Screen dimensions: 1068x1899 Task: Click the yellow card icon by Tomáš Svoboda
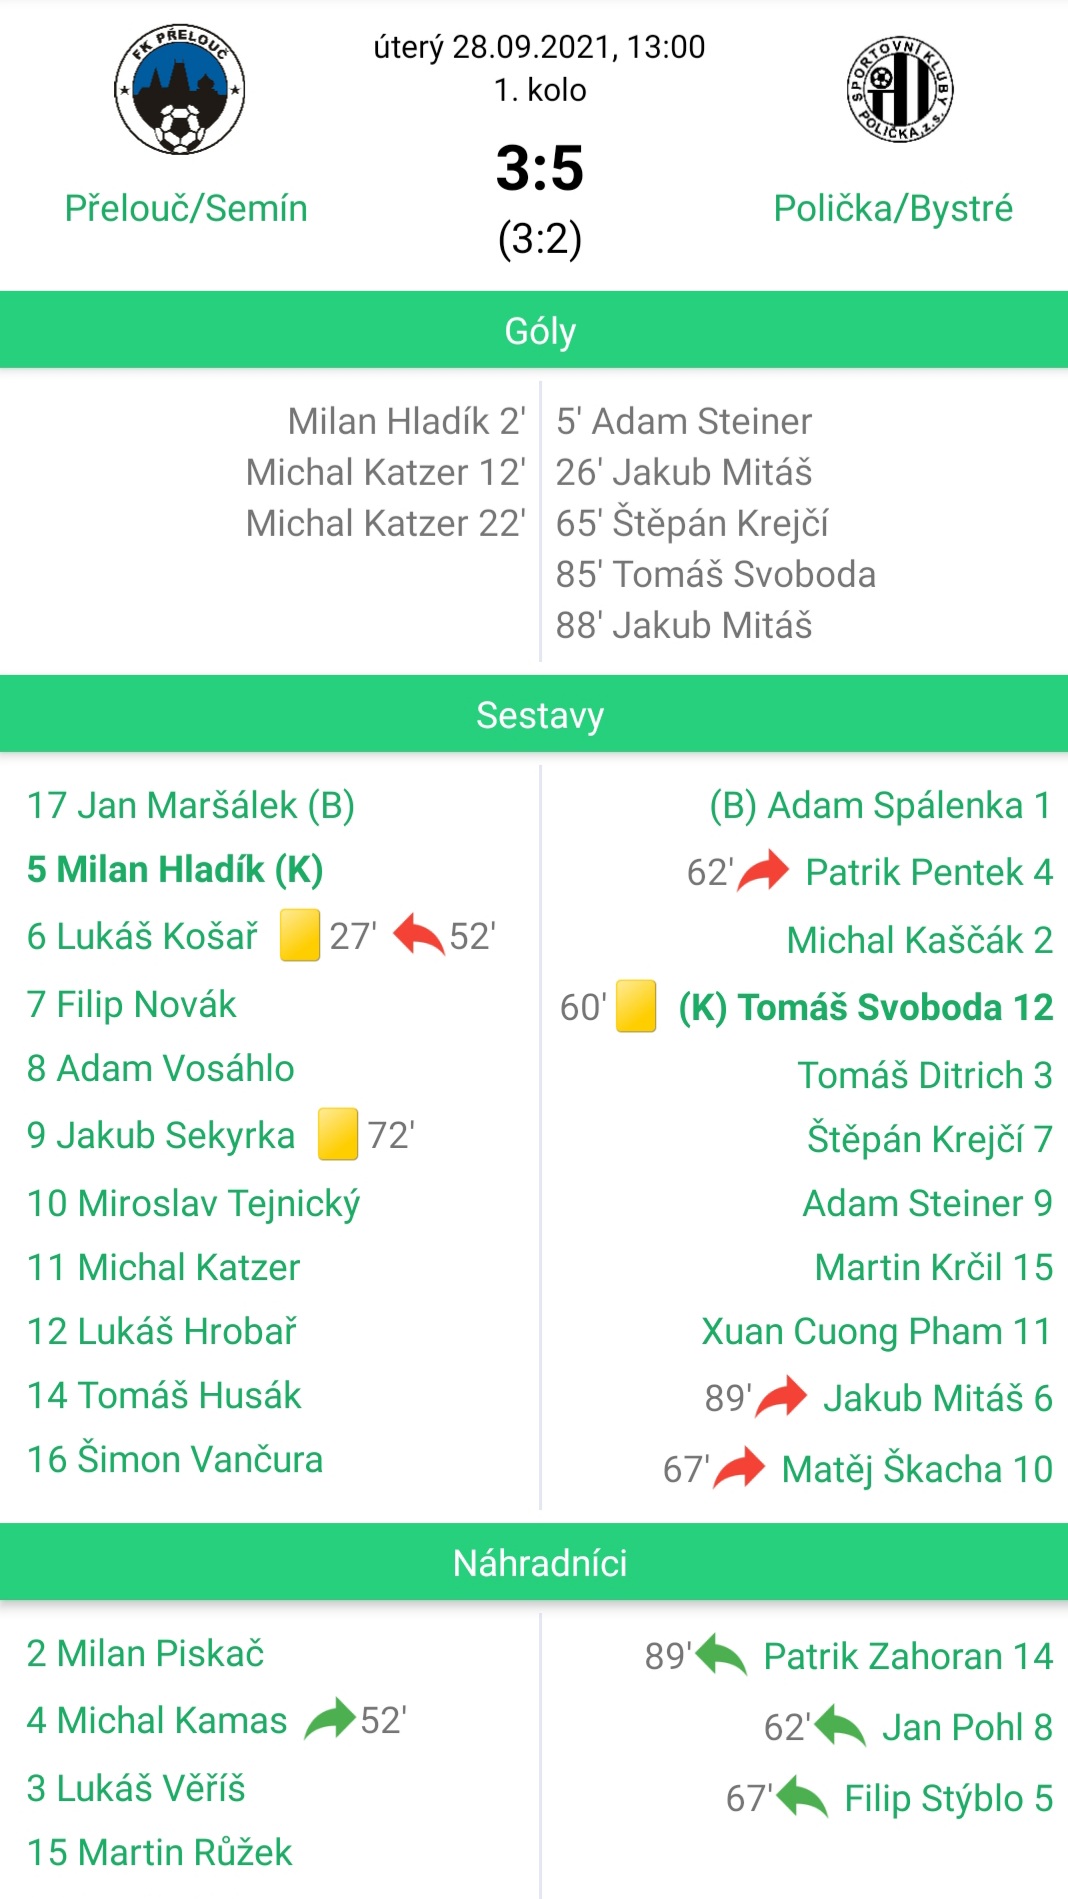(636, 1006)
